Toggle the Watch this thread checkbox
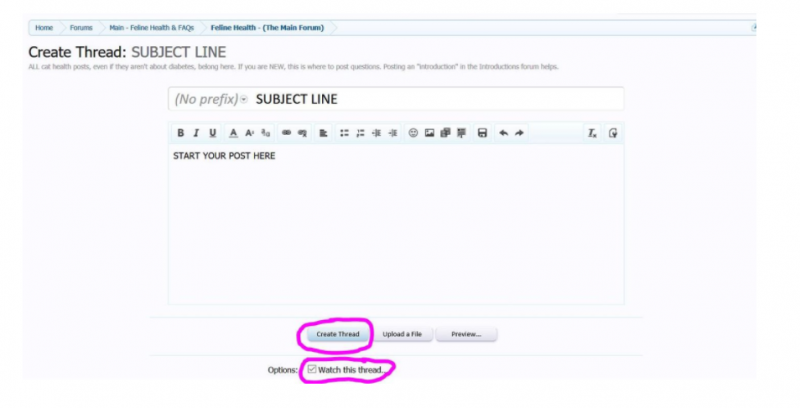This screenshot has height=408, width=800. tap(312, 369)
